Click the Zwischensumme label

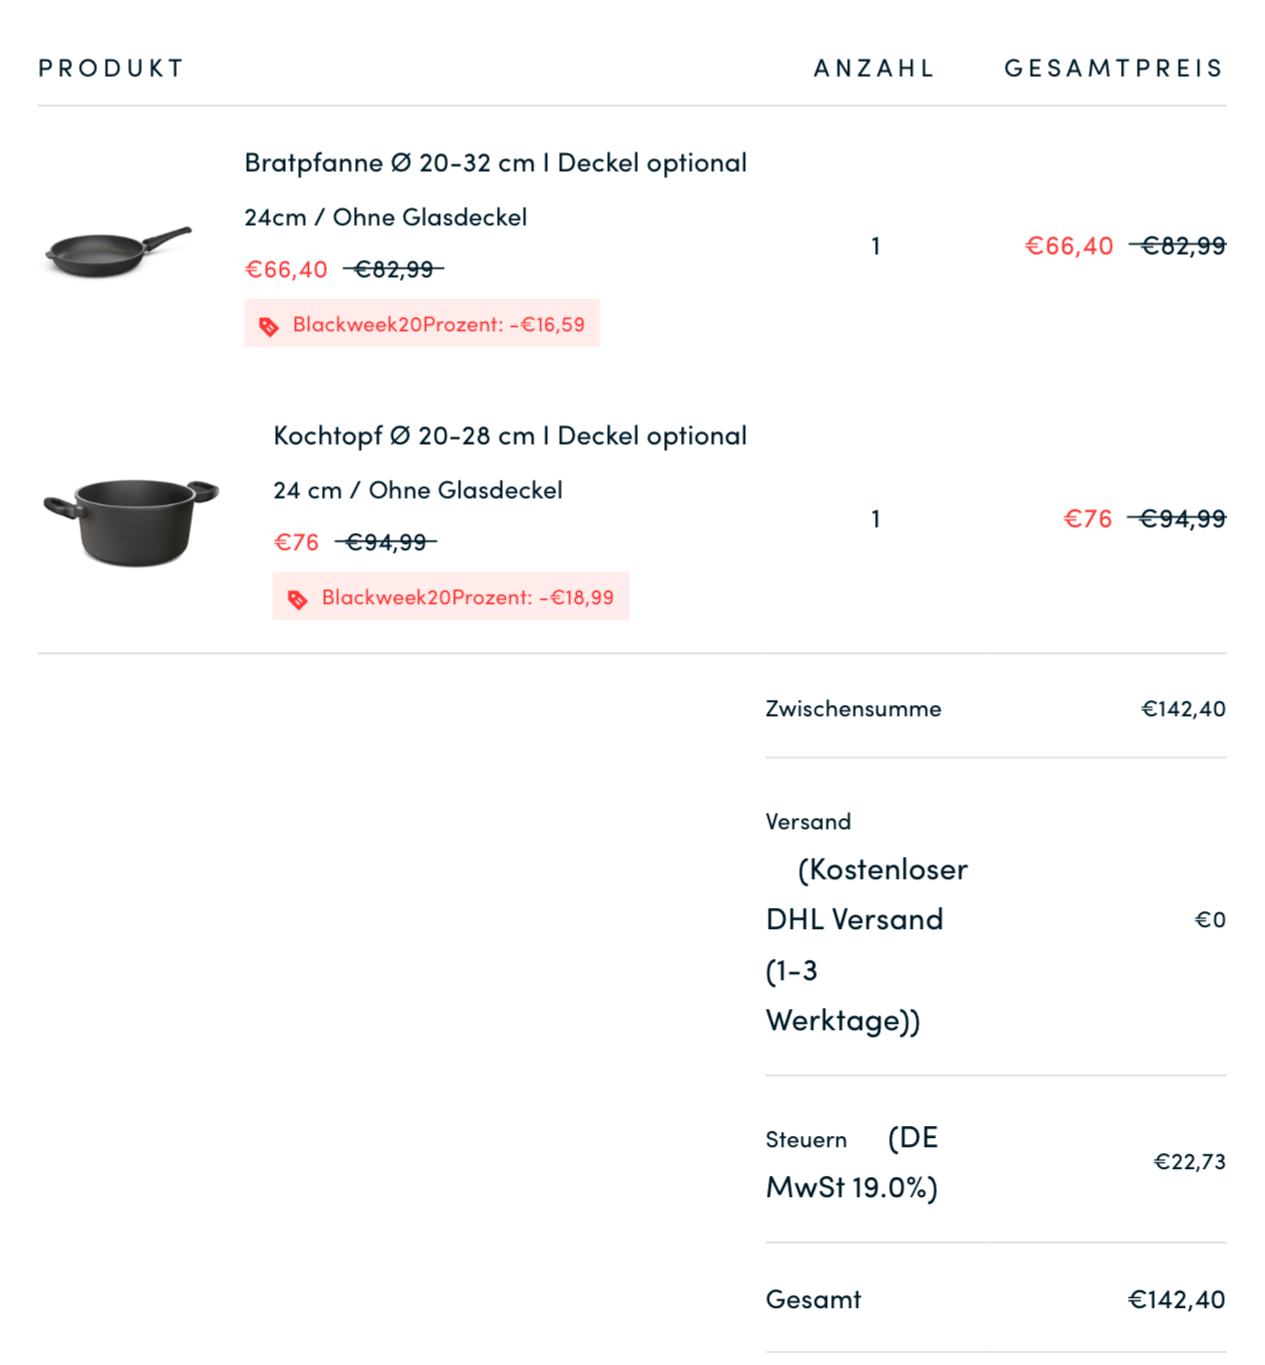click(853, 709)
